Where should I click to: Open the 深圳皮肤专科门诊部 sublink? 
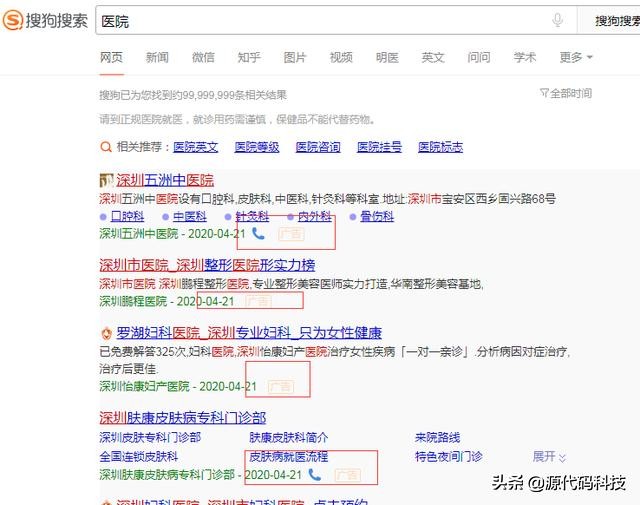[150, 438]
